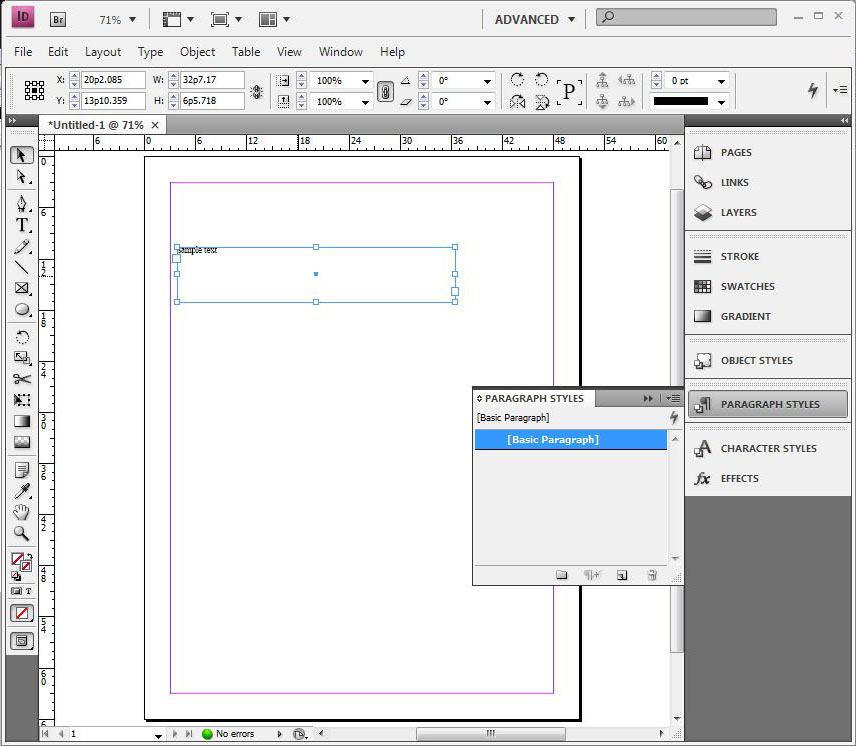Open the File menu

(23, 52)
